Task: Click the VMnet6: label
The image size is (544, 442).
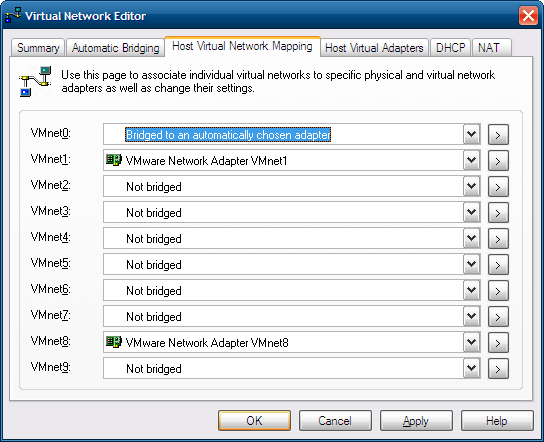Action: coord(51,289)
